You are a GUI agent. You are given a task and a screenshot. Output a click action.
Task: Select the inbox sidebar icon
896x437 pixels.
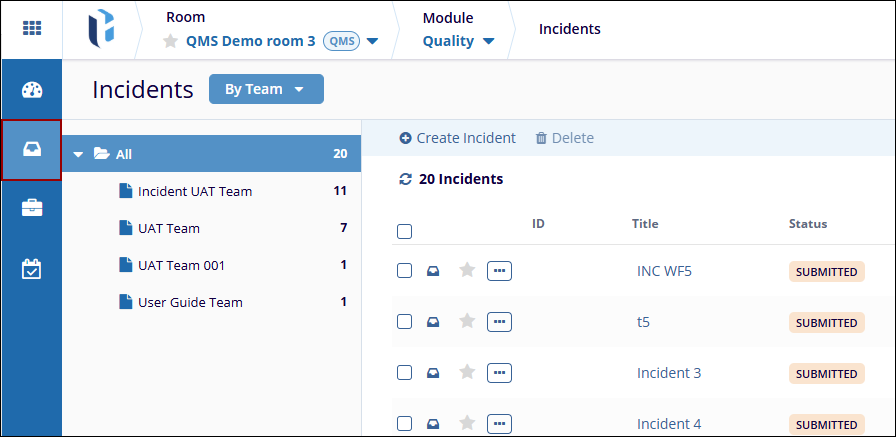(32, 150)
